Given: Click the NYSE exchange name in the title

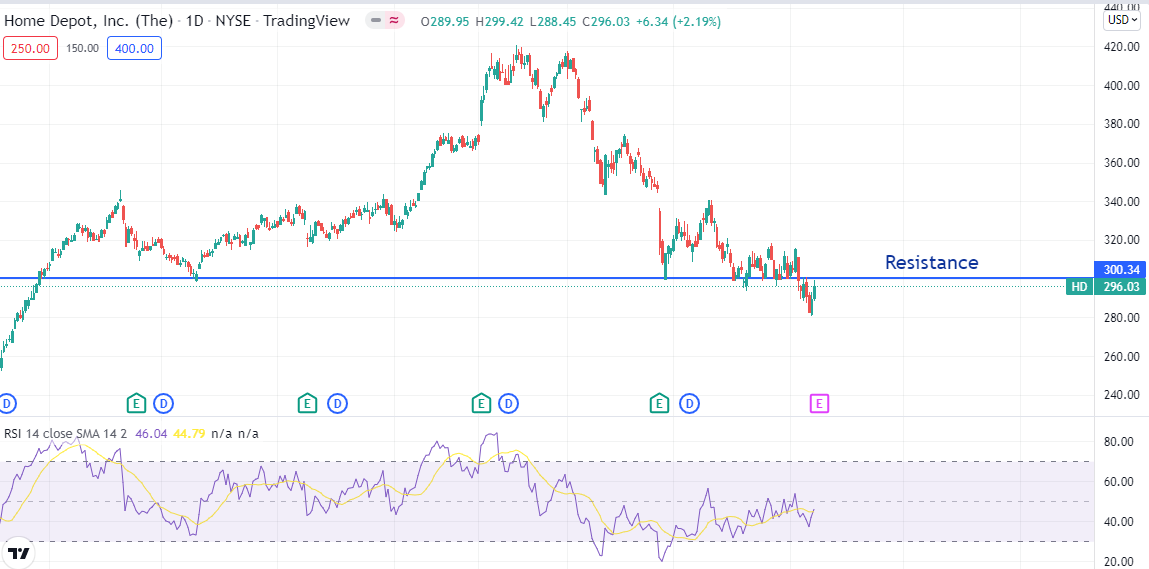Looking at the screenshot, I should click(233, 21).
